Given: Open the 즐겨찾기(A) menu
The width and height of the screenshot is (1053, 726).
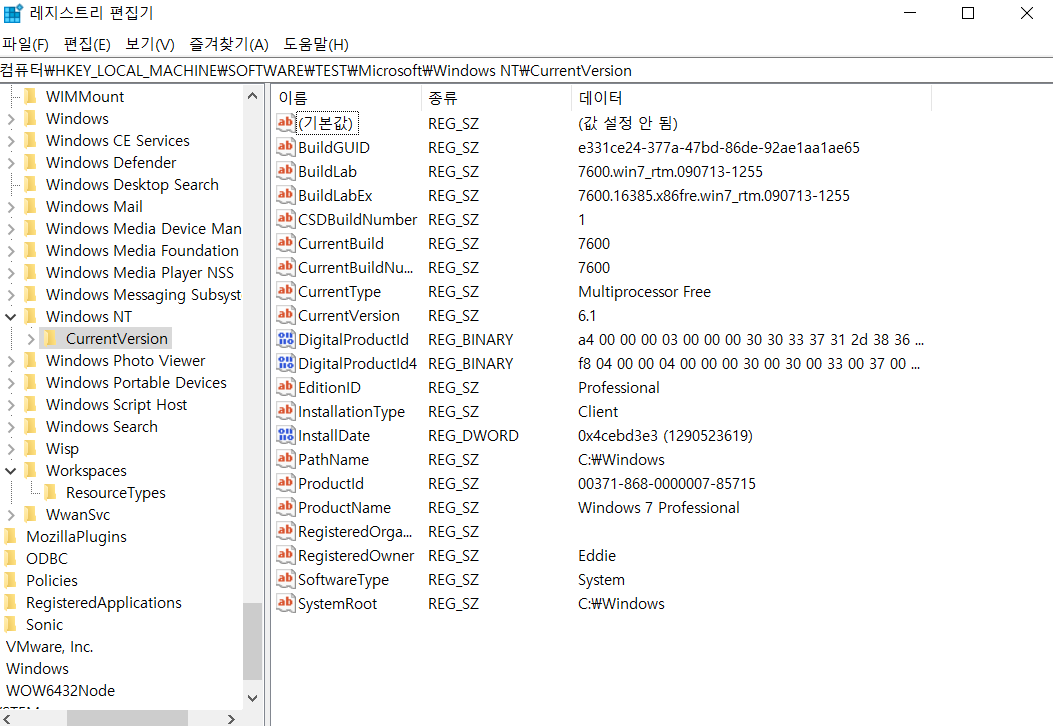Looking at the screenshot, I should pos(229,44).
